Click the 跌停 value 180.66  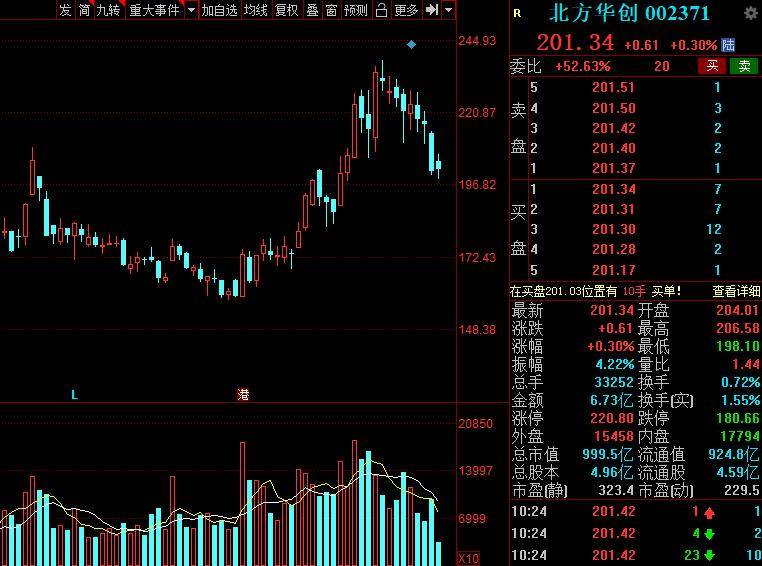click(737, 418)
